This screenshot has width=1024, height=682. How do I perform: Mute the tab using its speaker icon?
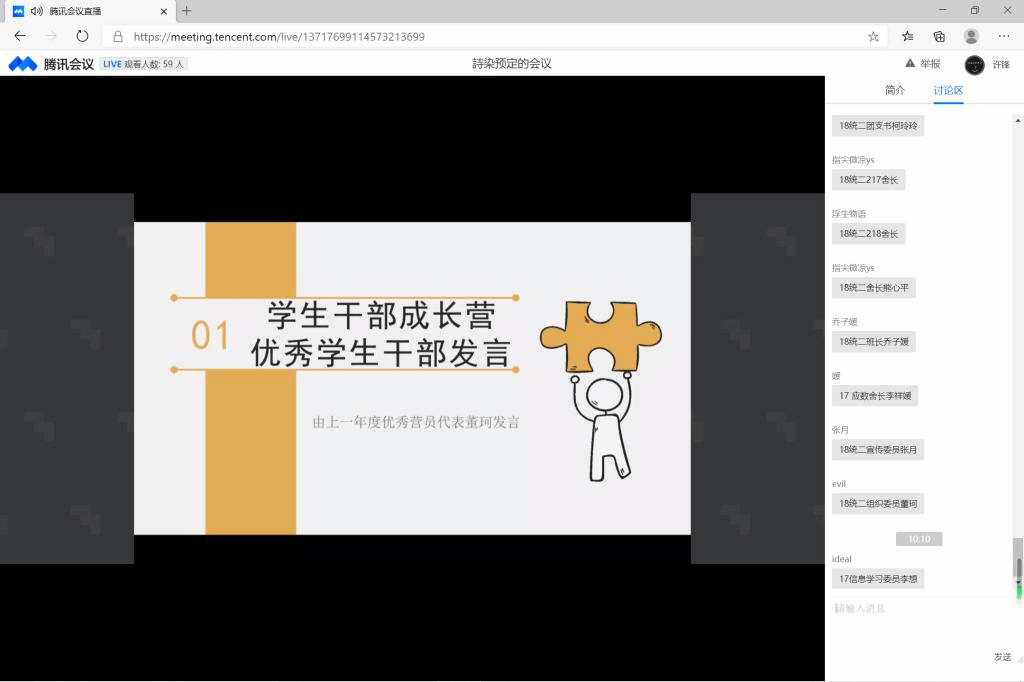[x=37, y=11]
